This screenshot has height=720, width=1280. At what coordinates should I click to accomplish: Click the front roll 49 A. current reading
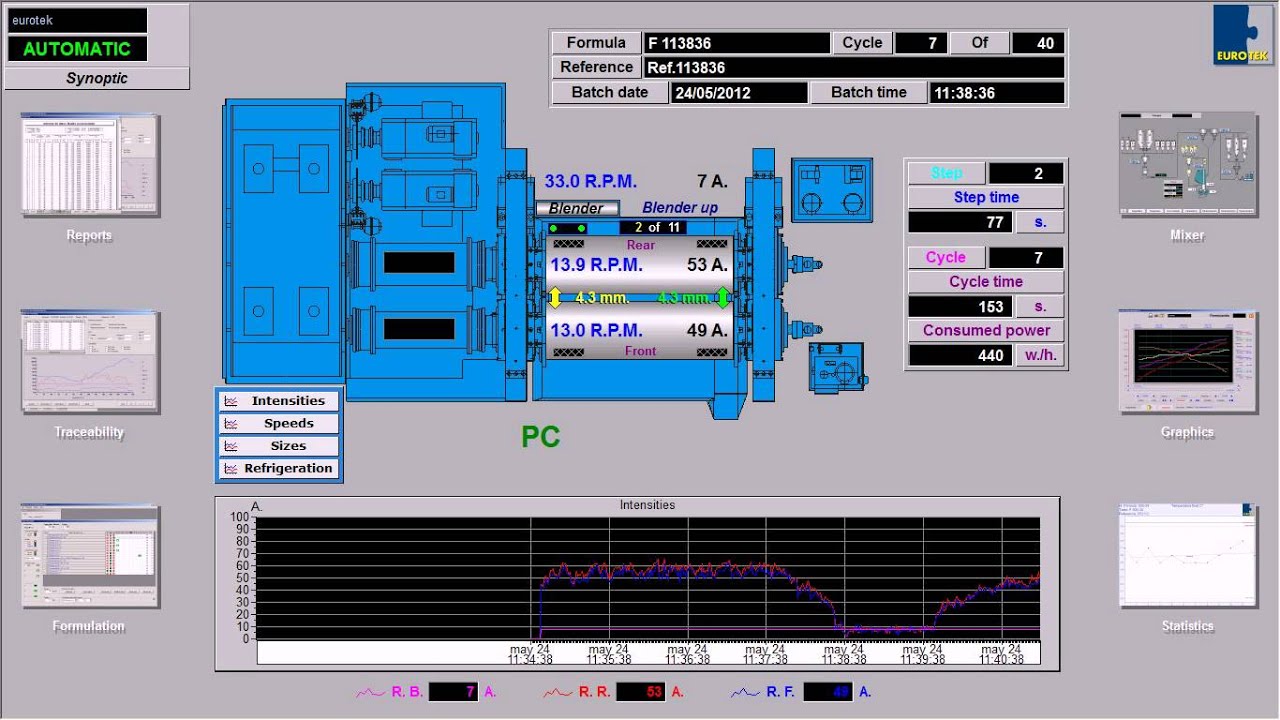(x=707, y=330)
